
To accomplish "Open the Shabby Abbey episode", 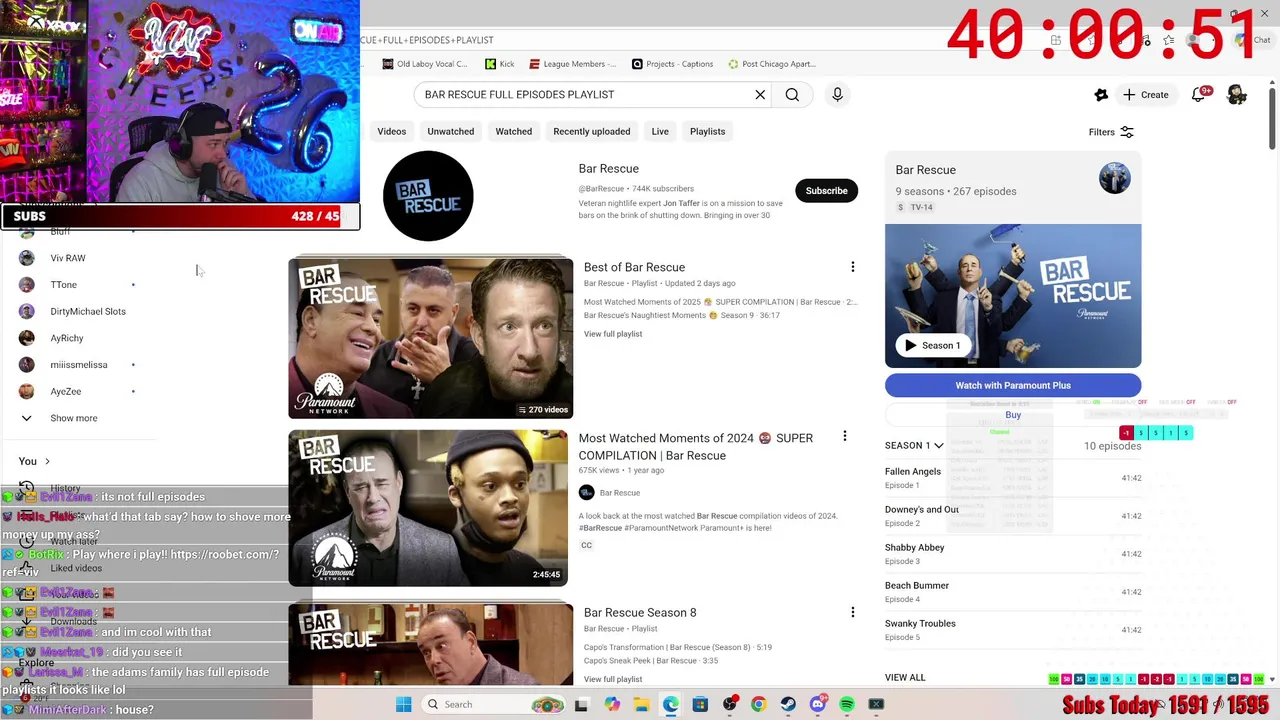I will pyautogui.click(x=1013, y=554).
